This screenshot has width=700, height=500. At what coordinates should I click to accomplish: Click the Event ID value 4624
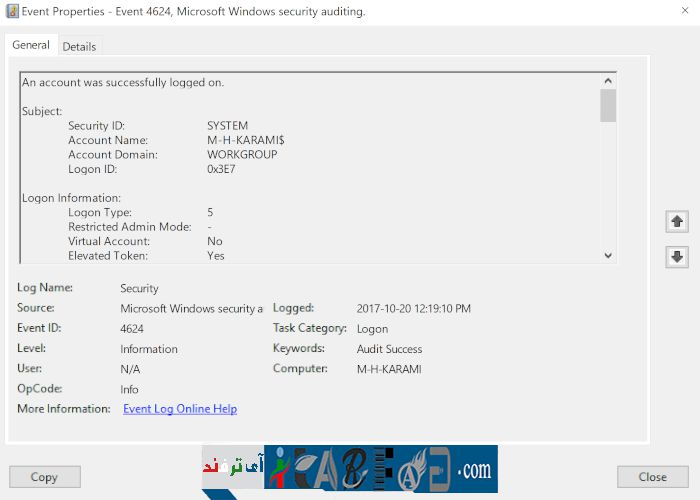click(132, 329)
